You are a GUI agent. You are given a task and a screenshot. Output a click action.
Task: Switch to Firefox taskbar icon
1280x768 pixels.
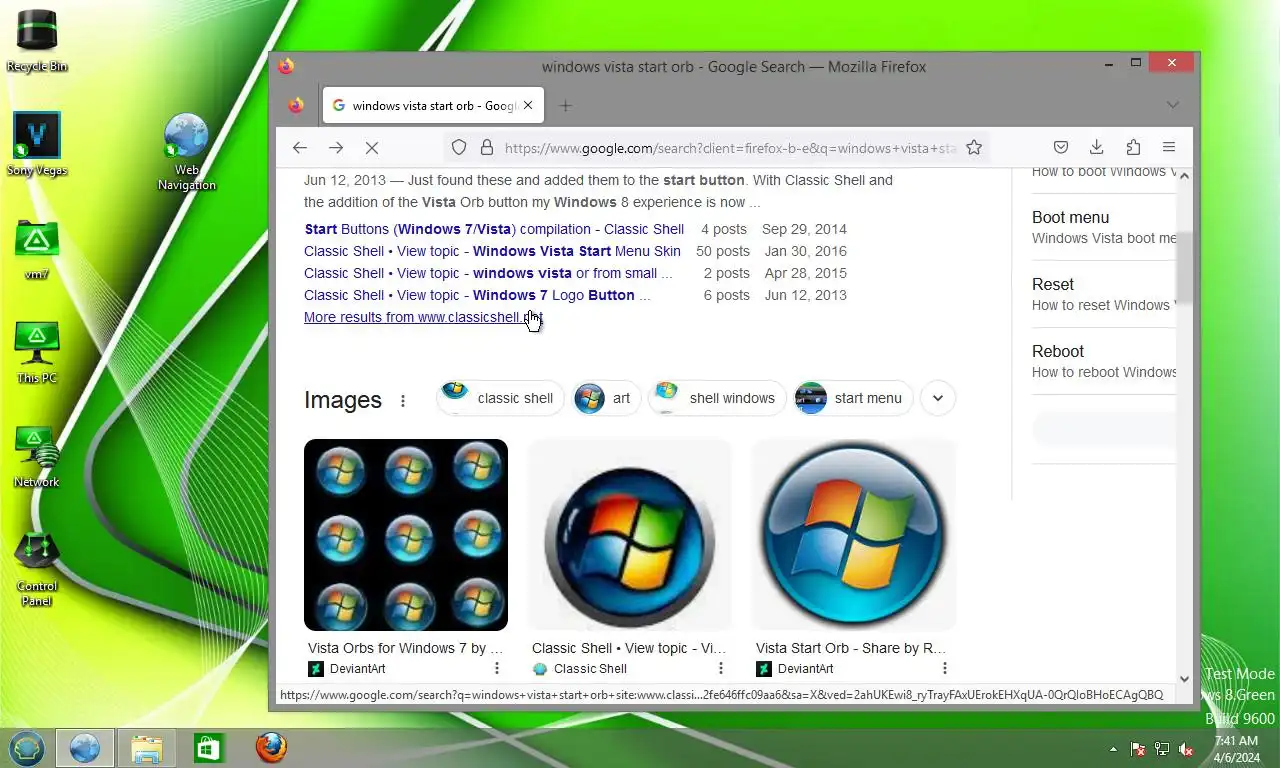[x=270, y=748]
